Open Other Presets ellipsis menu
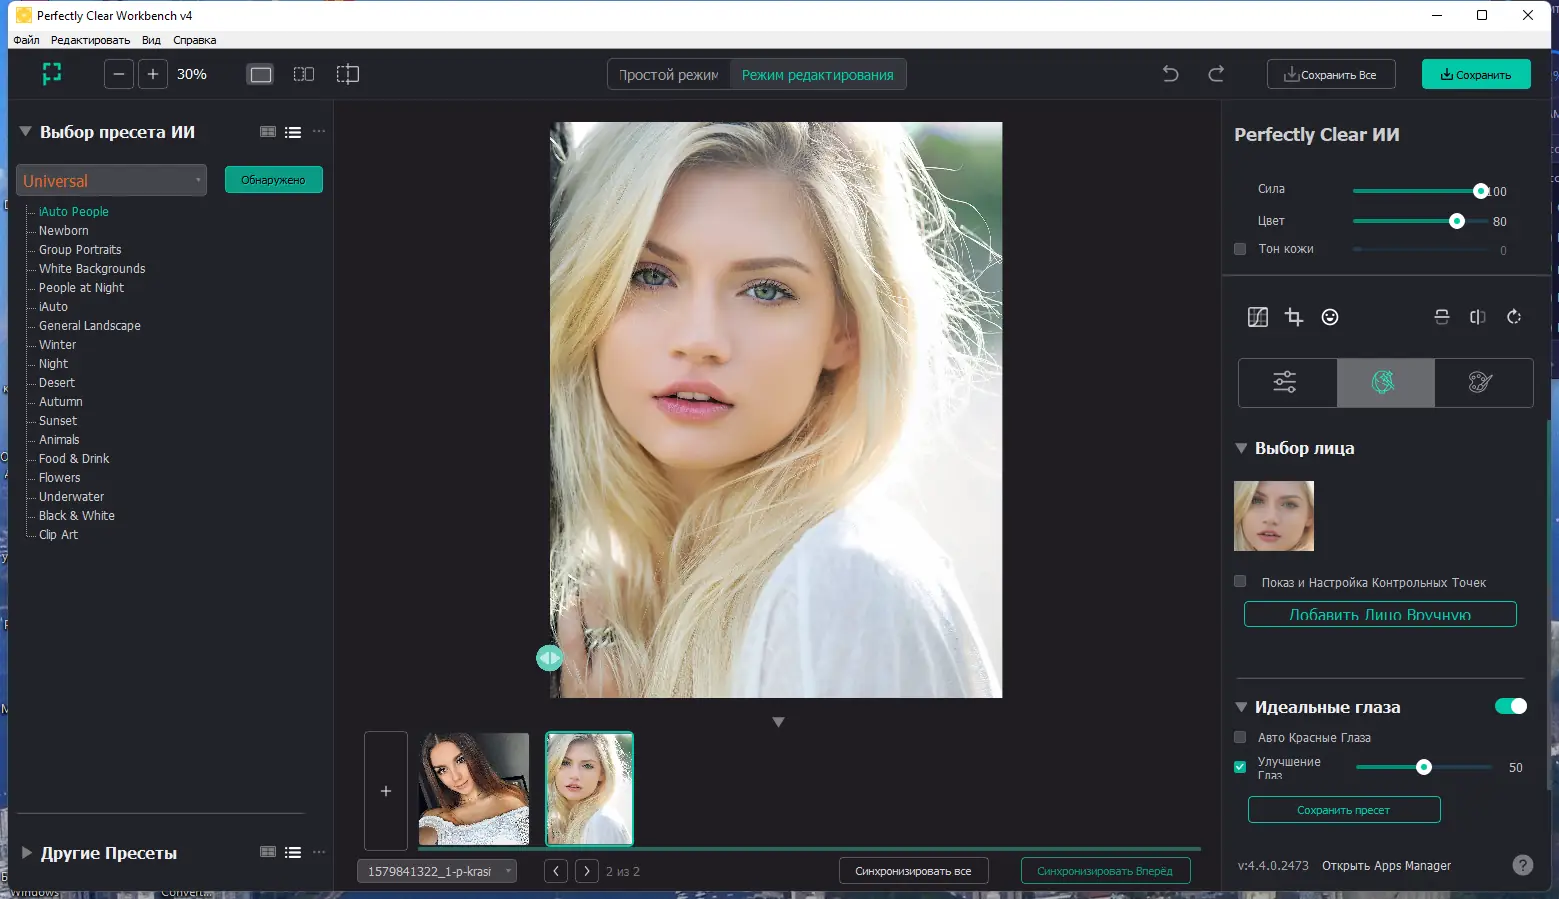Screen dimensions: 1559x899 click(x=319, y=853)
